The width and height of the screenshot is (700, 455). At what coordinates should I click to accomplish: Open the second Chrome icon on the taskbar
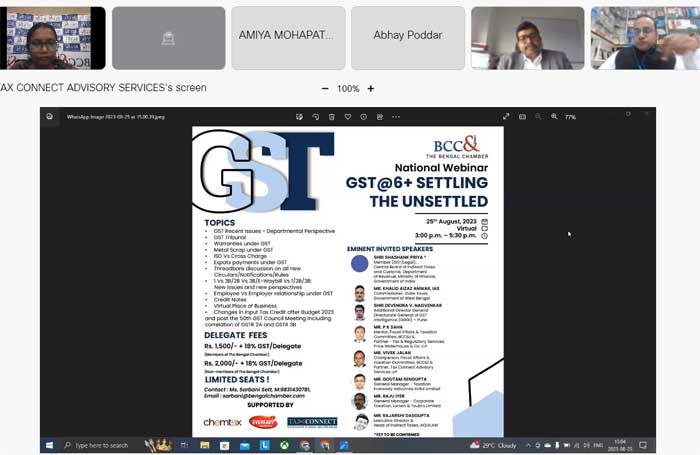(325, 445)
